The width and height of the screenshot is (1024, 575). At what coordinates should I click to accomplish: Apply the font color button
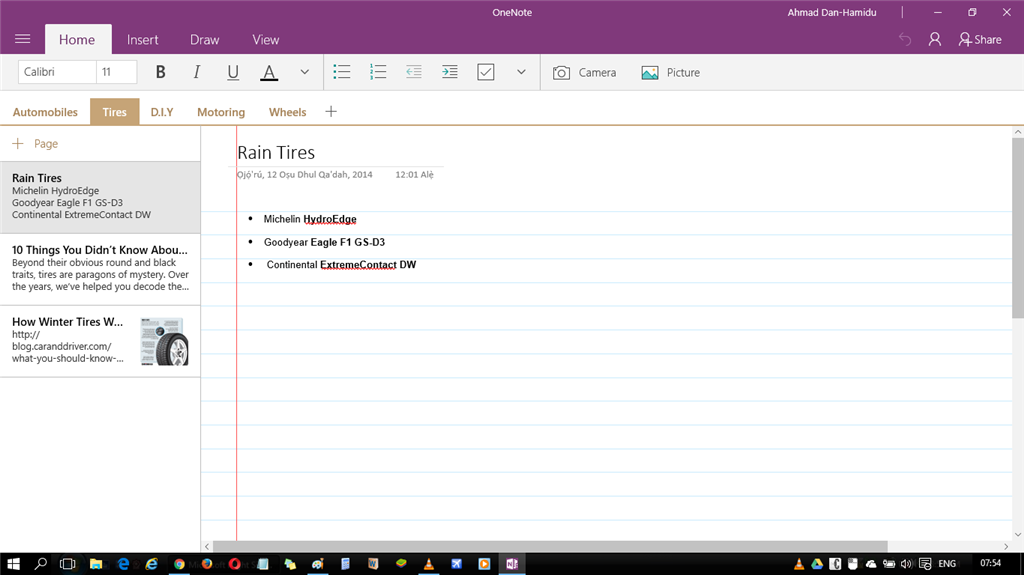point(268,72)
